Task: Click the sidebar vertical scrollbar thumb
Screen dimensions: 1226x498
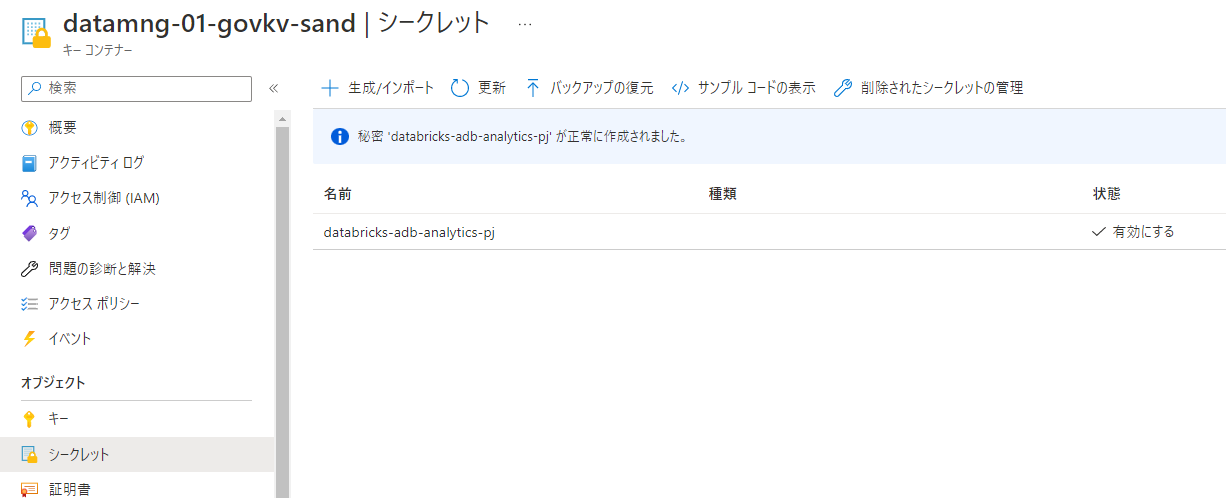Action: click(282, 312)
